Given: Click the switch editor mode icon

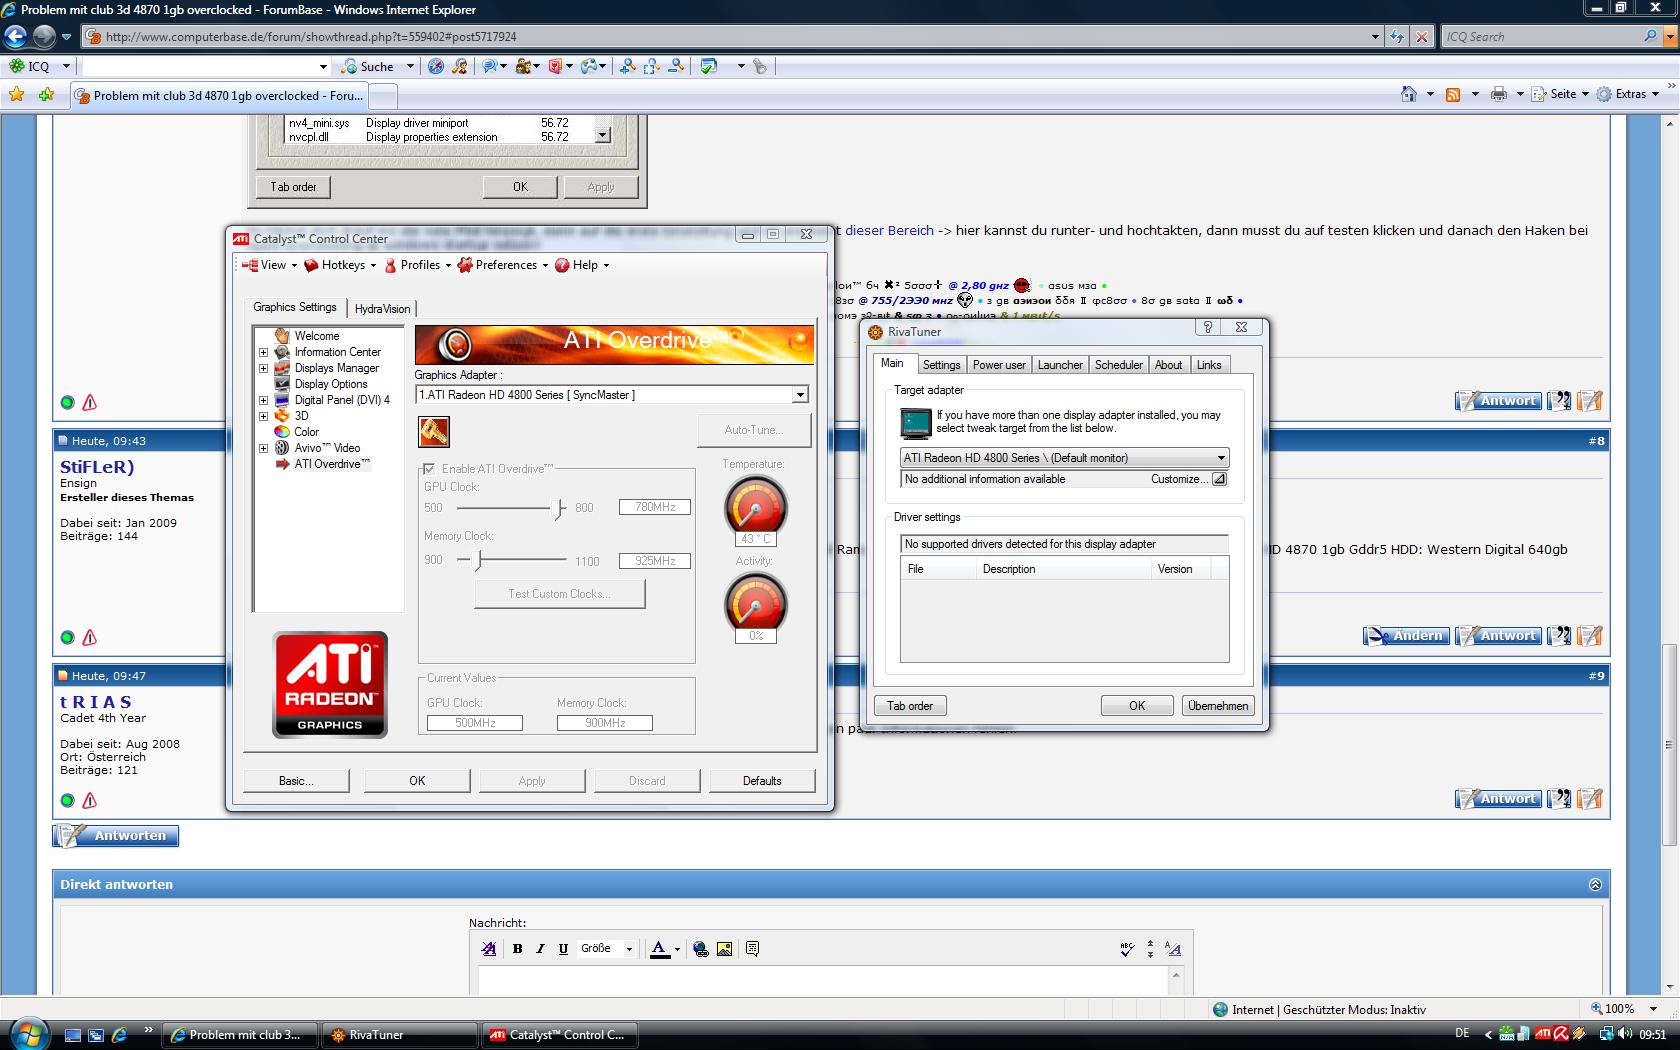Looking at the screenshot, I should click(x=1173, y=949).
